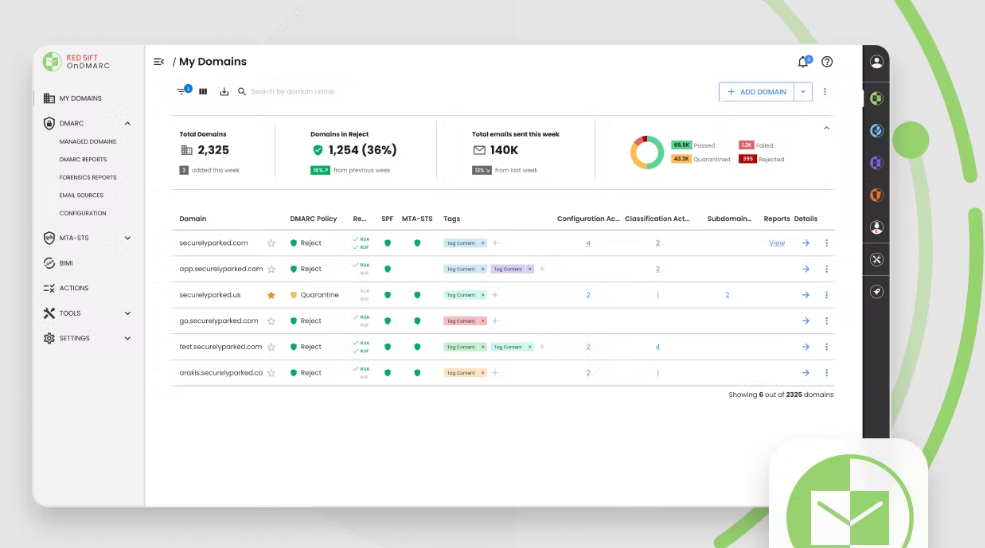Click the email status donut chart

tap(647, 152)
